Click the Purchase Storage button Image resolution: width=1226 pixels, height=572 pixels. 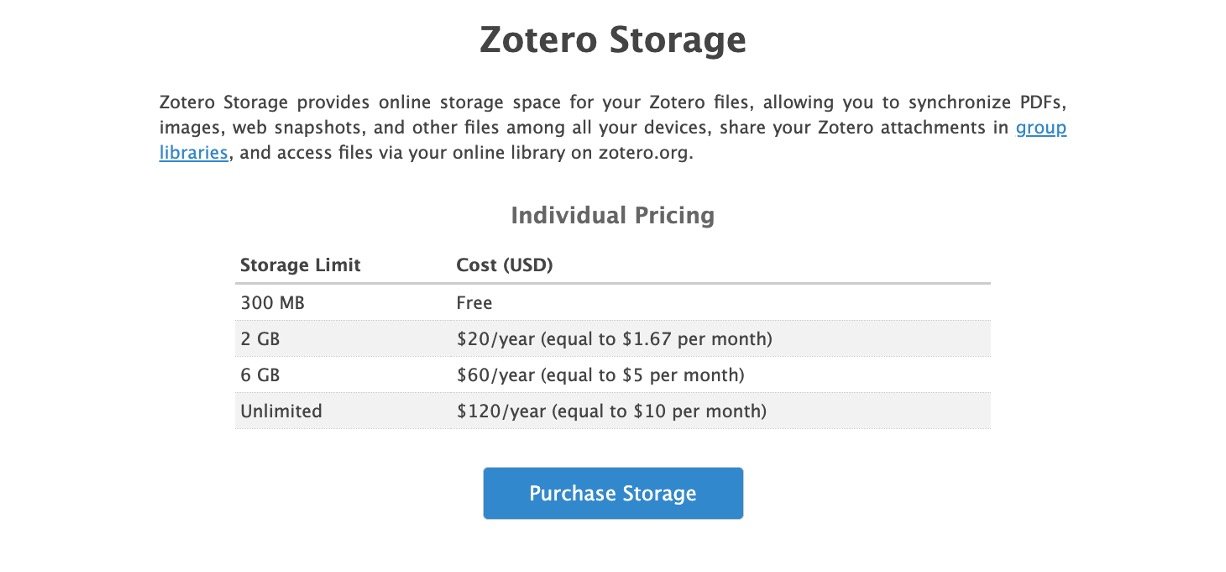tap(612, 493)
